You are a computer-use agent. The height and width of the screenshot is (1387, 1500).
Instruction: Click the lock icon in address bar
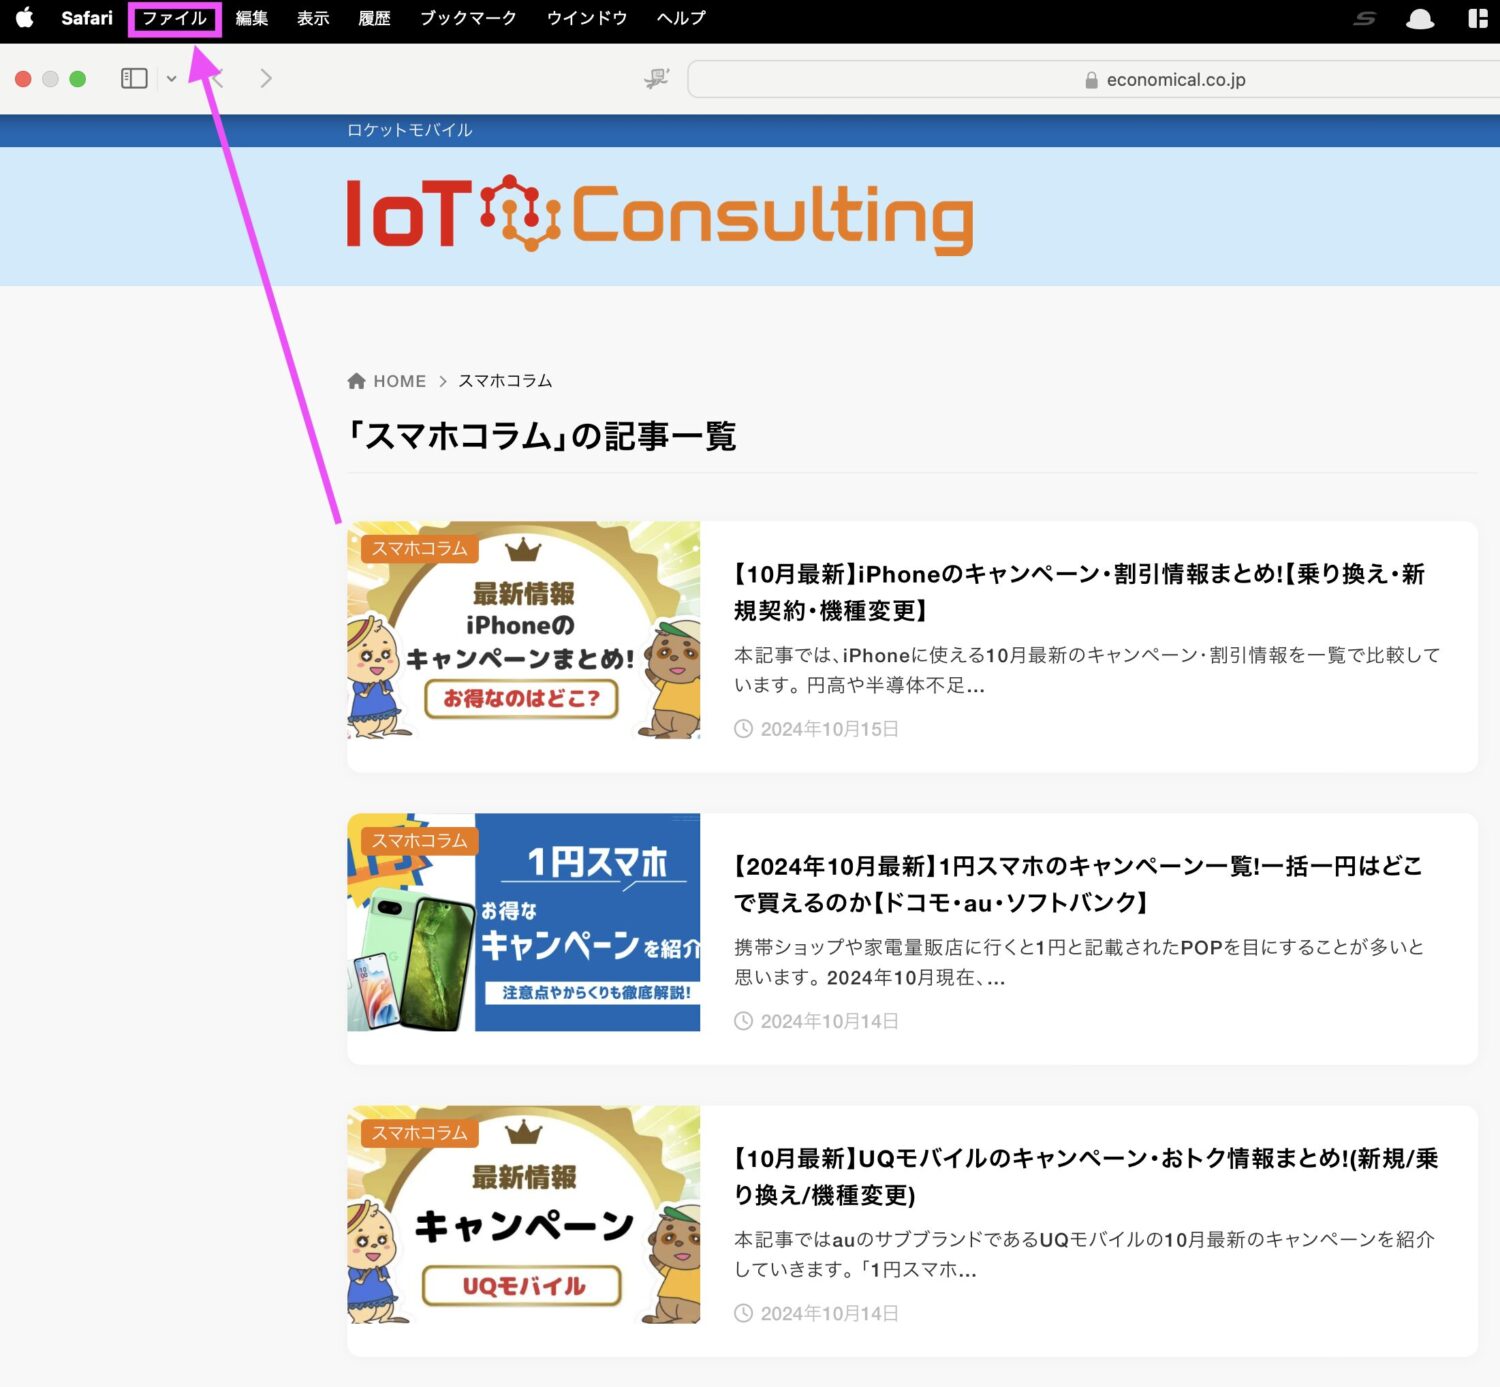tap(1091, 80)
